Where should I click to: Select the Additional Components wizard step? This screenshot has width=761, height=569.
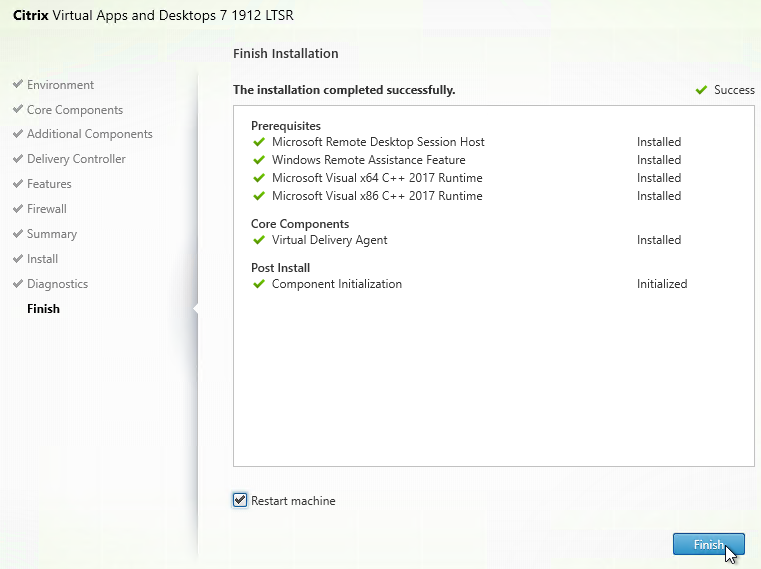tap(89, 134)
